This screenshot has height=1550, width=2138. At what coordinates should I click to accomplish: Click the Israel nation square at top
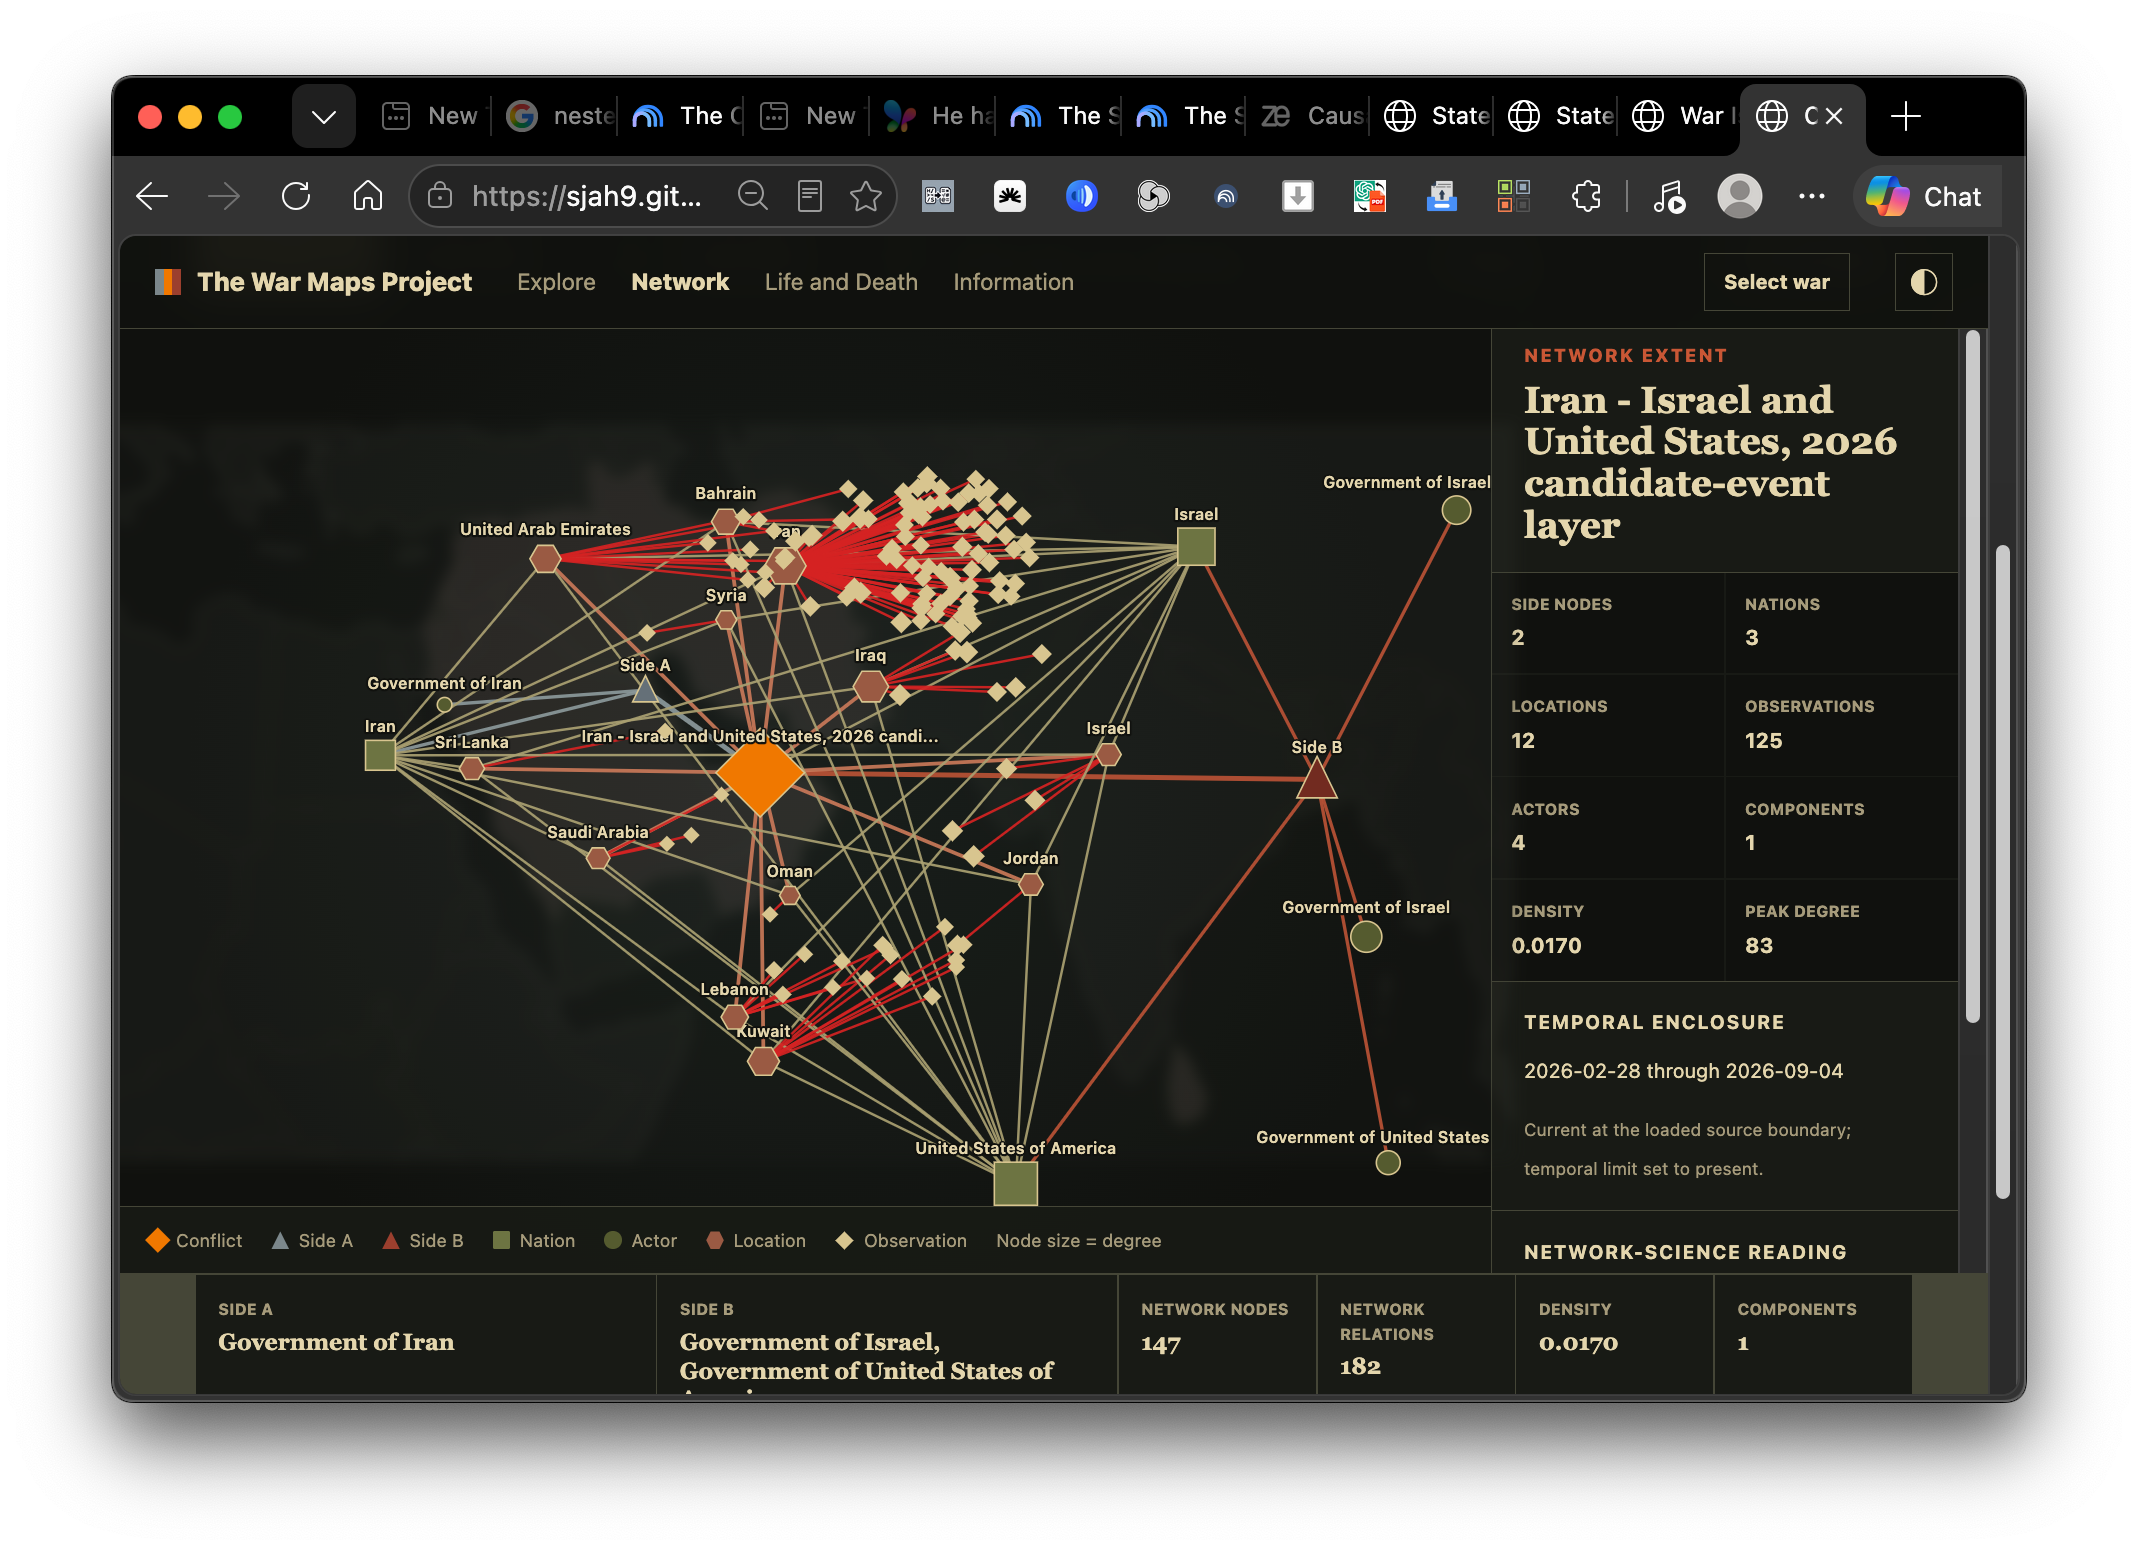[x=1196, y=546]
